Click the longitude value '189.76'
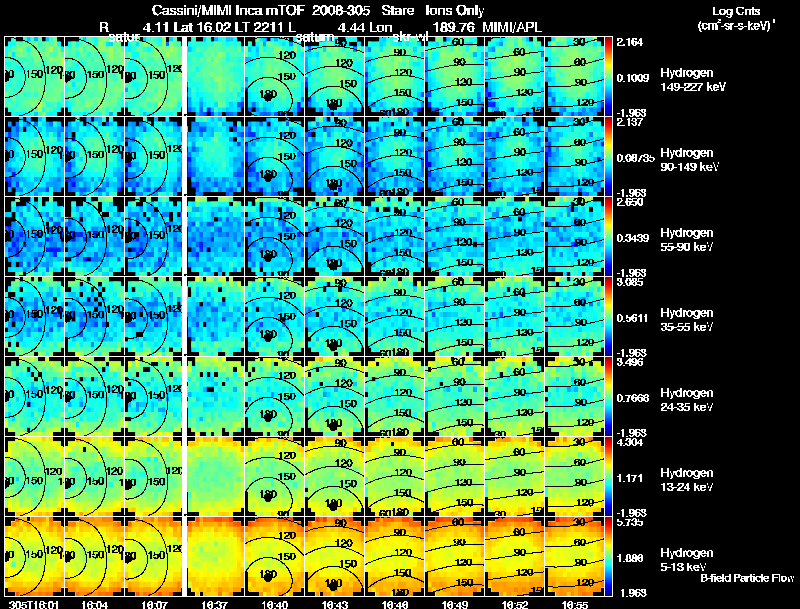Image resolution: width=800 pixels, height=609 pixels. tap(454, 27)
